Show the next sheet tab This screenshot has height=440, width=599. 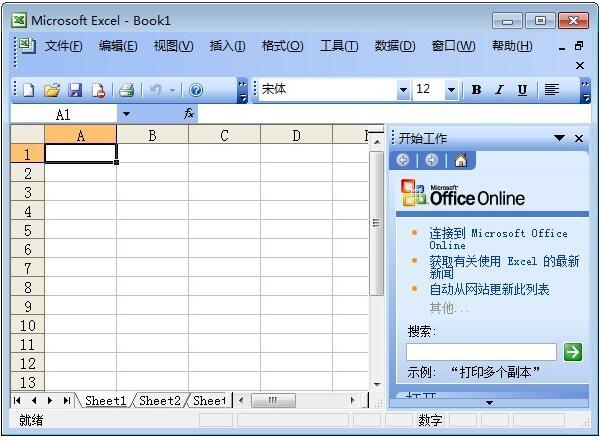(x=50, y=400)
